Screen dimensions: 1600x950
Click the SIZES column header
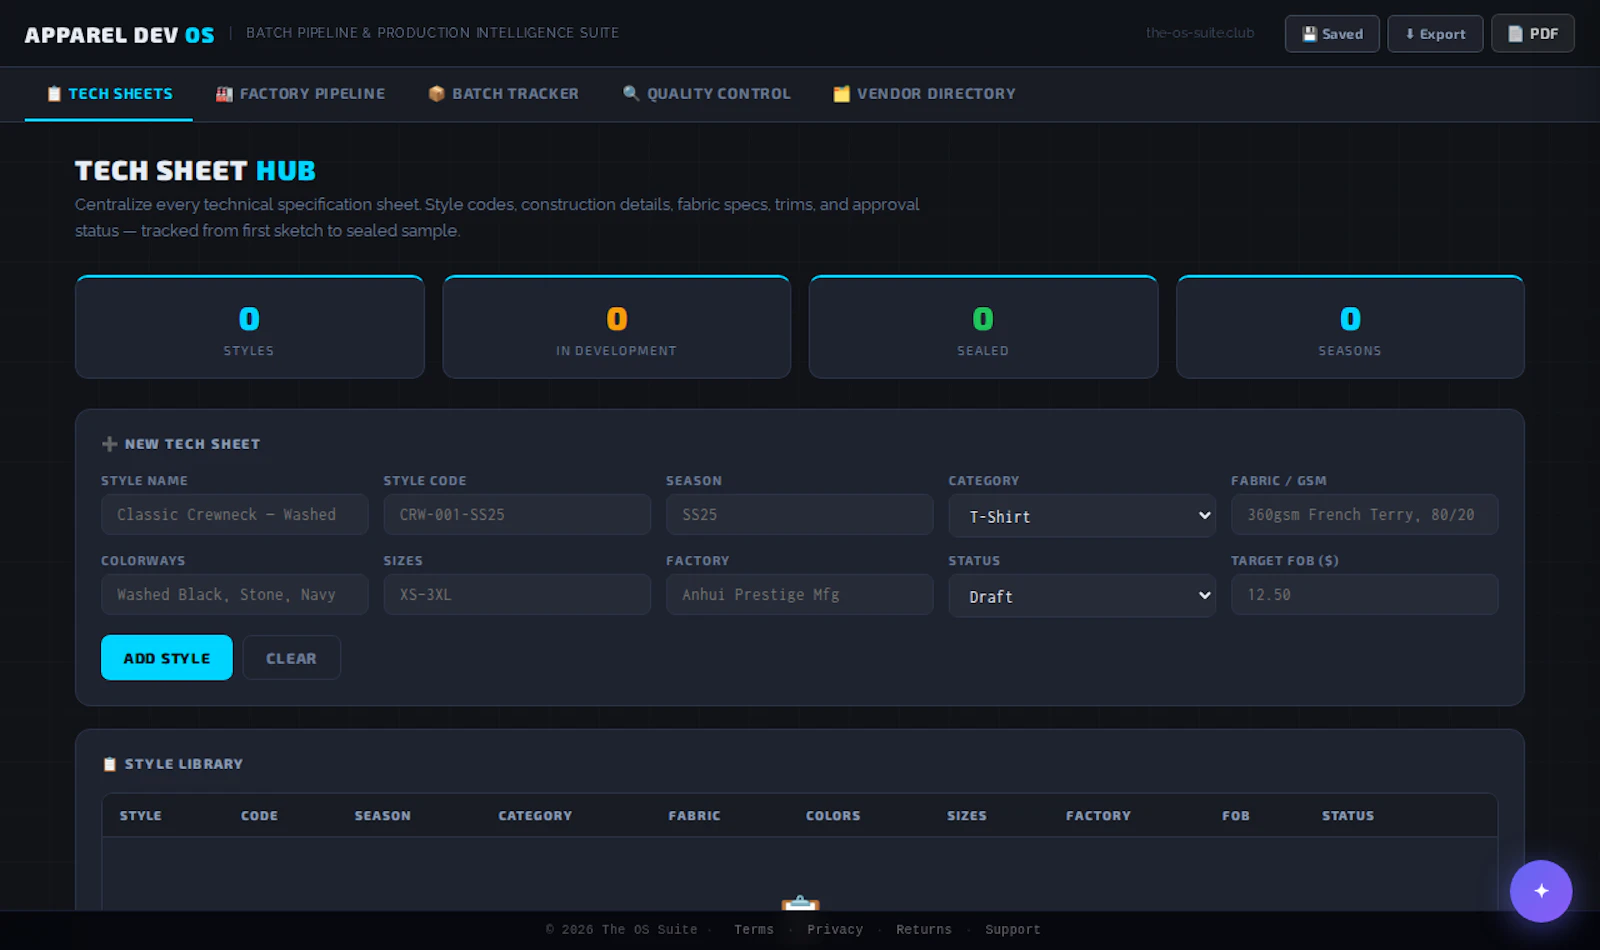[967, 816]
